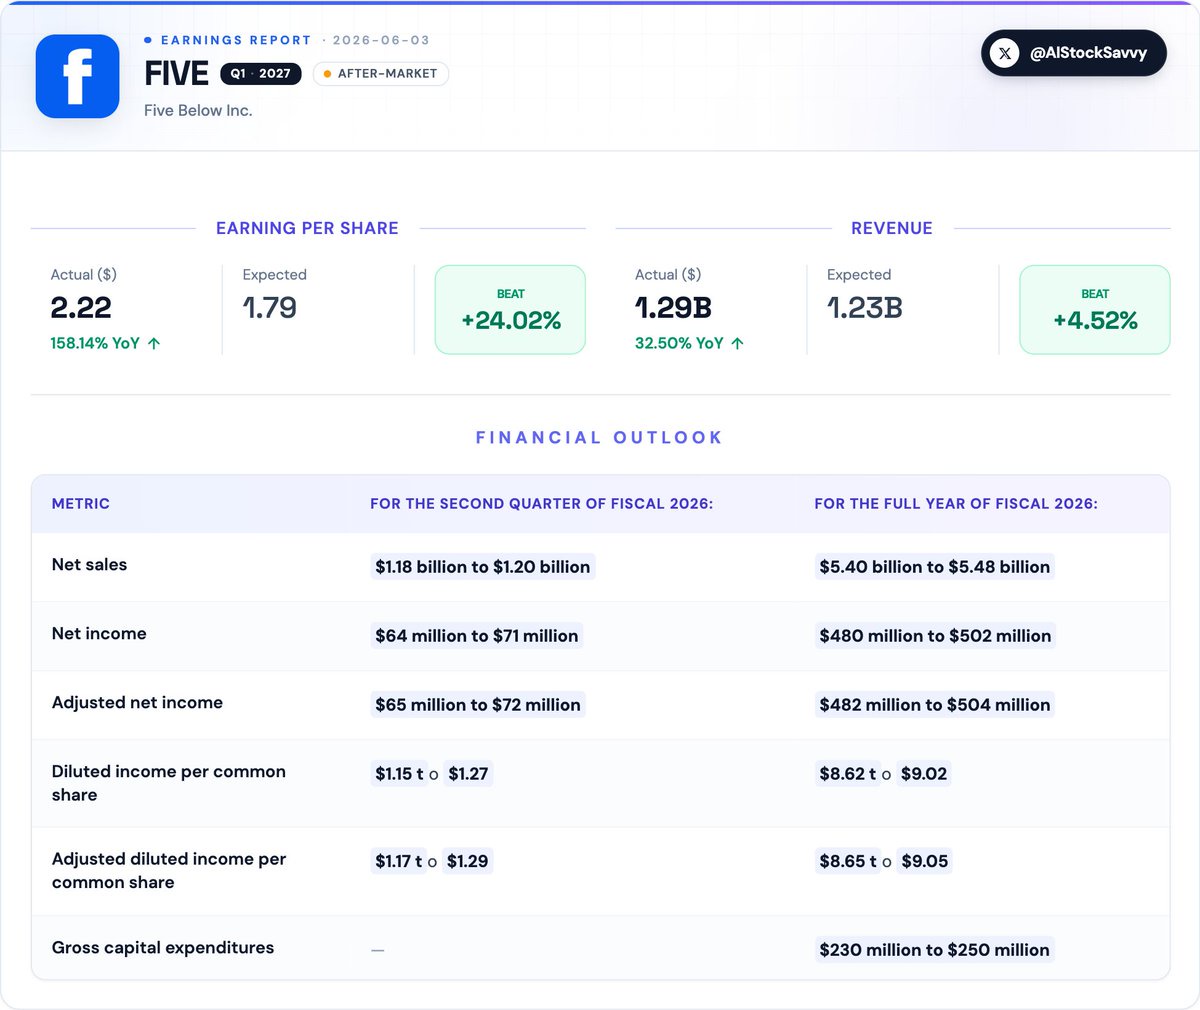Click the $64 million to $71 million value
1200x1010 pixels.
pyautogui.click(x=477, y=636)
